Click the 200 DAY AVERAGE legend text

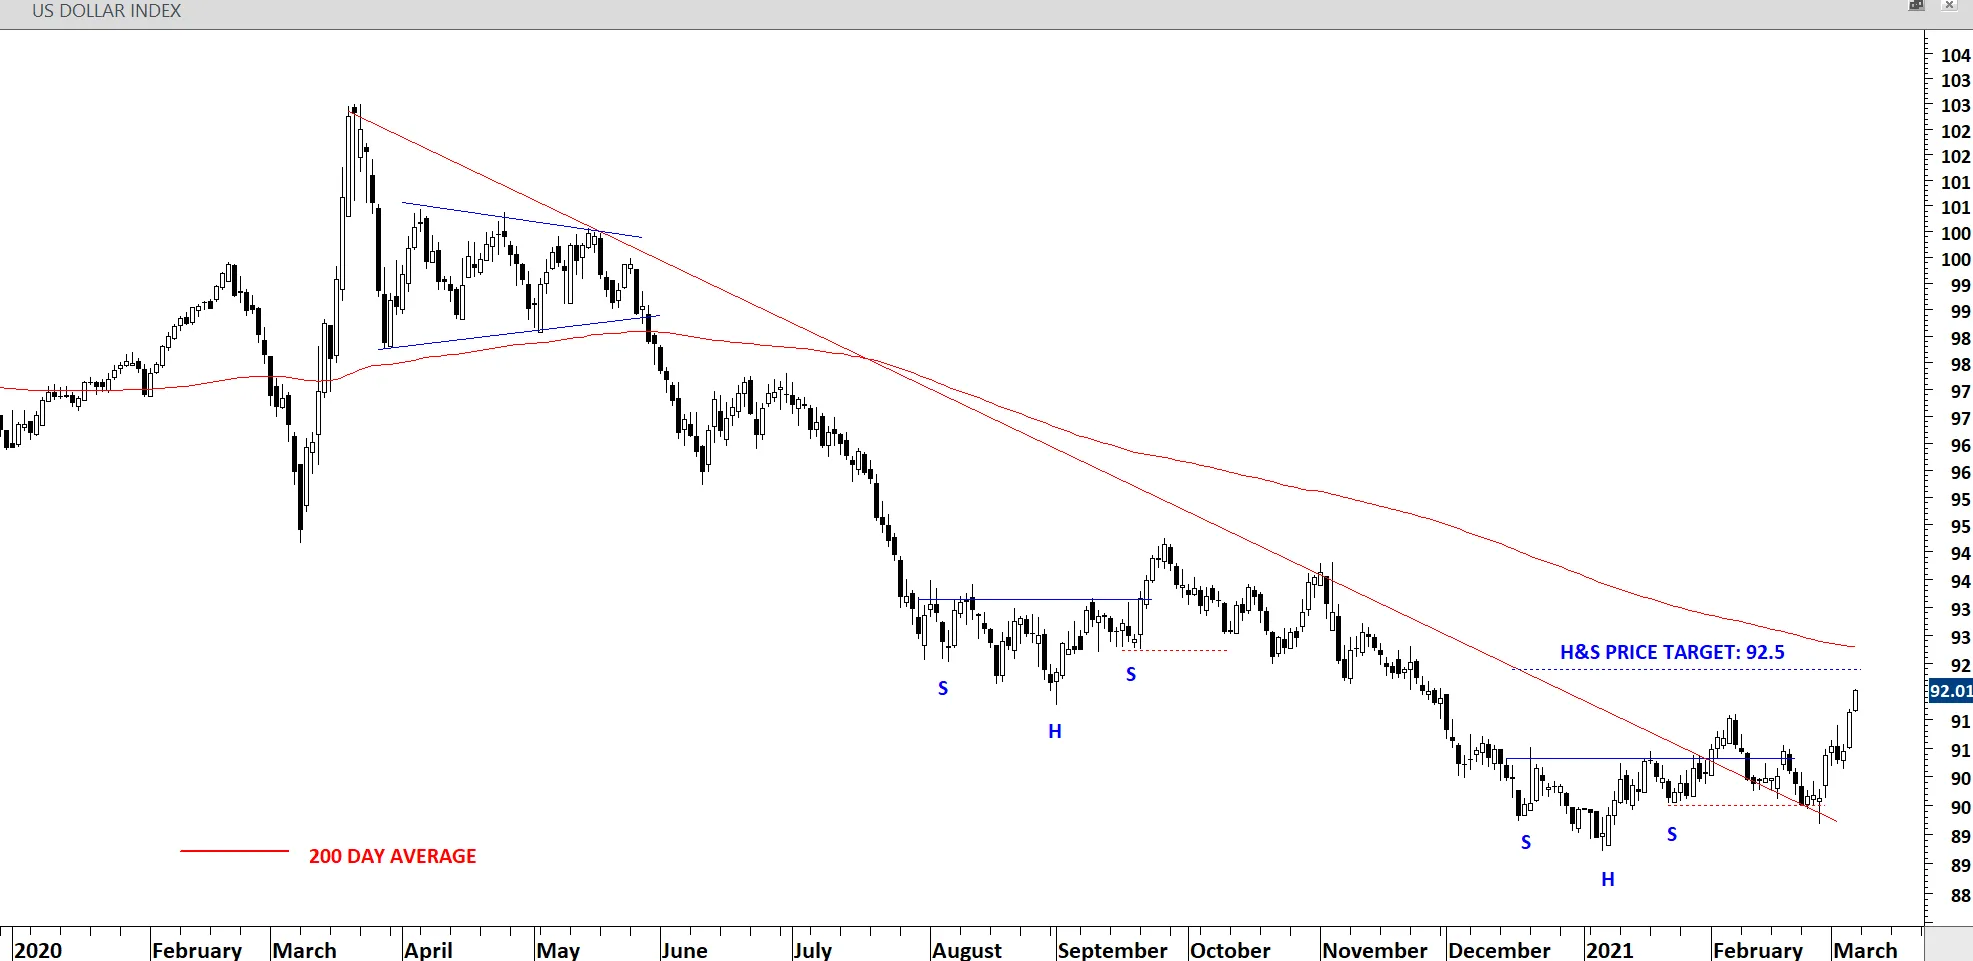point(392,856)
